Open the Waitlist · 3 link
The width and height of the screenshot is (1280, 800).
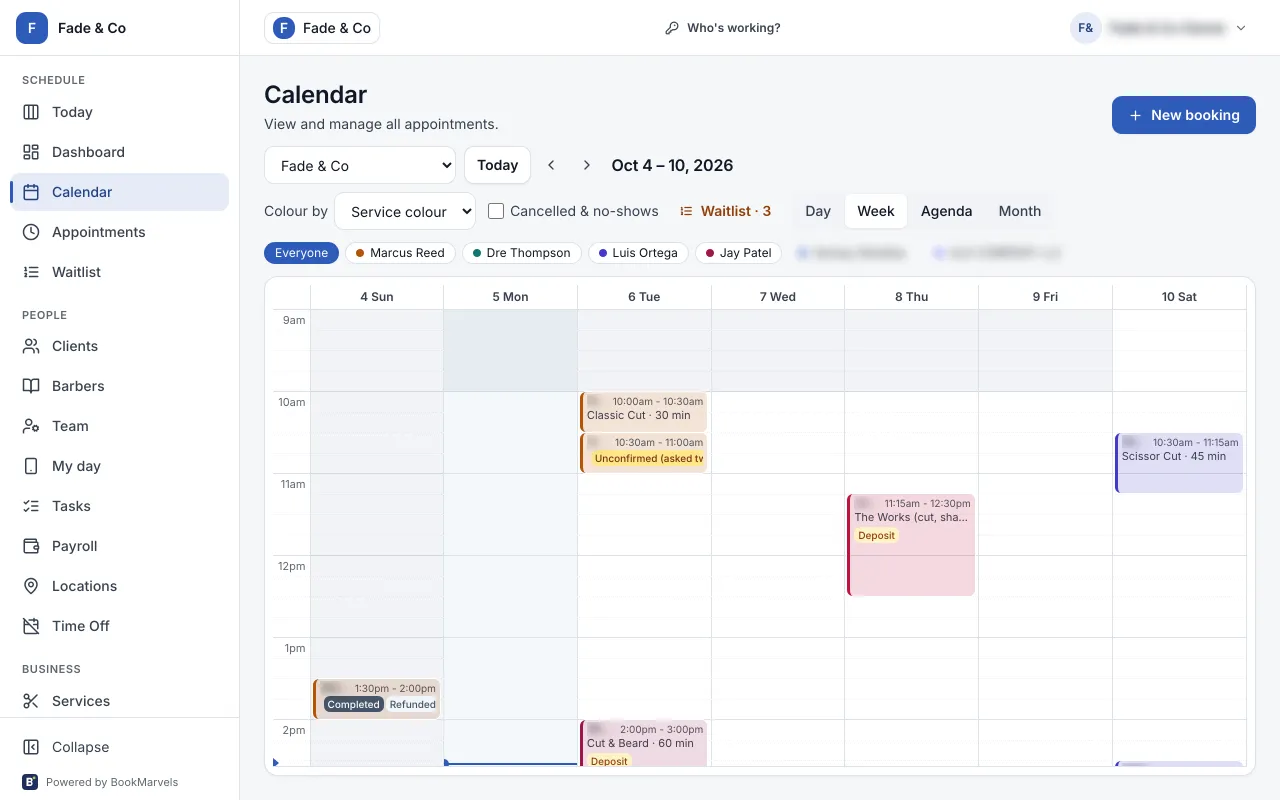[725, 211]
